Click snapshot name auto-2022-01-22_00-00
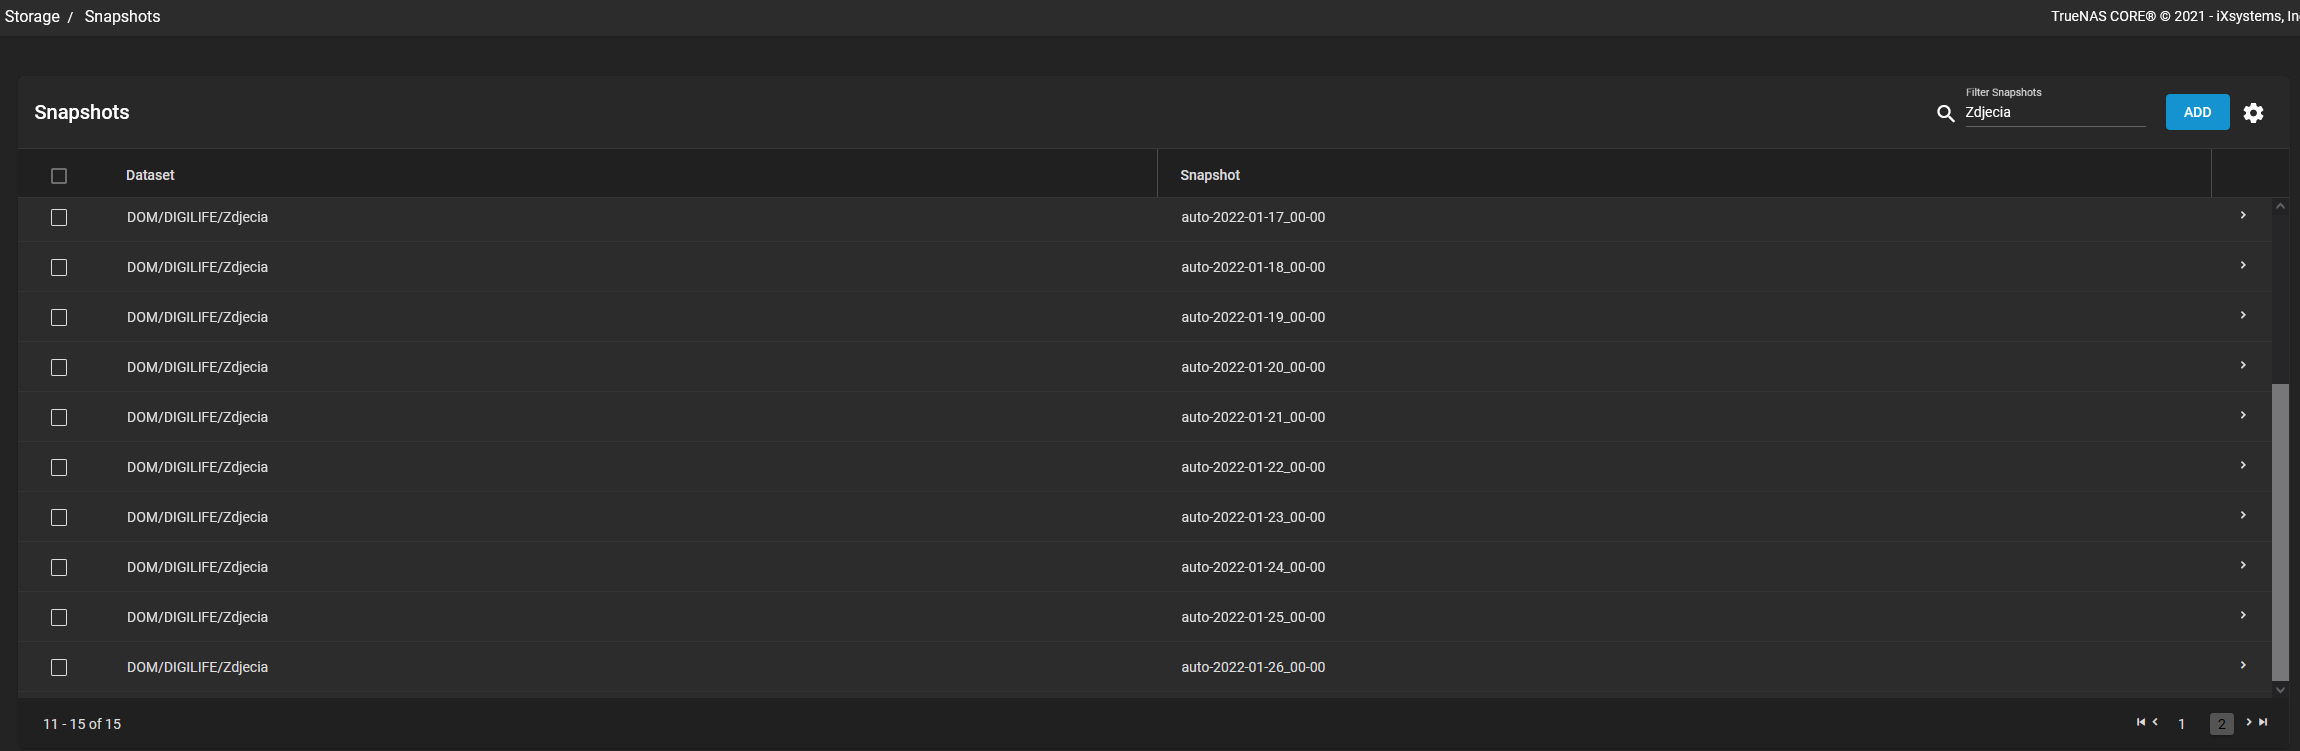Image resolution: width=2300 pixels, height=751 pixels. click(1253, 467)
